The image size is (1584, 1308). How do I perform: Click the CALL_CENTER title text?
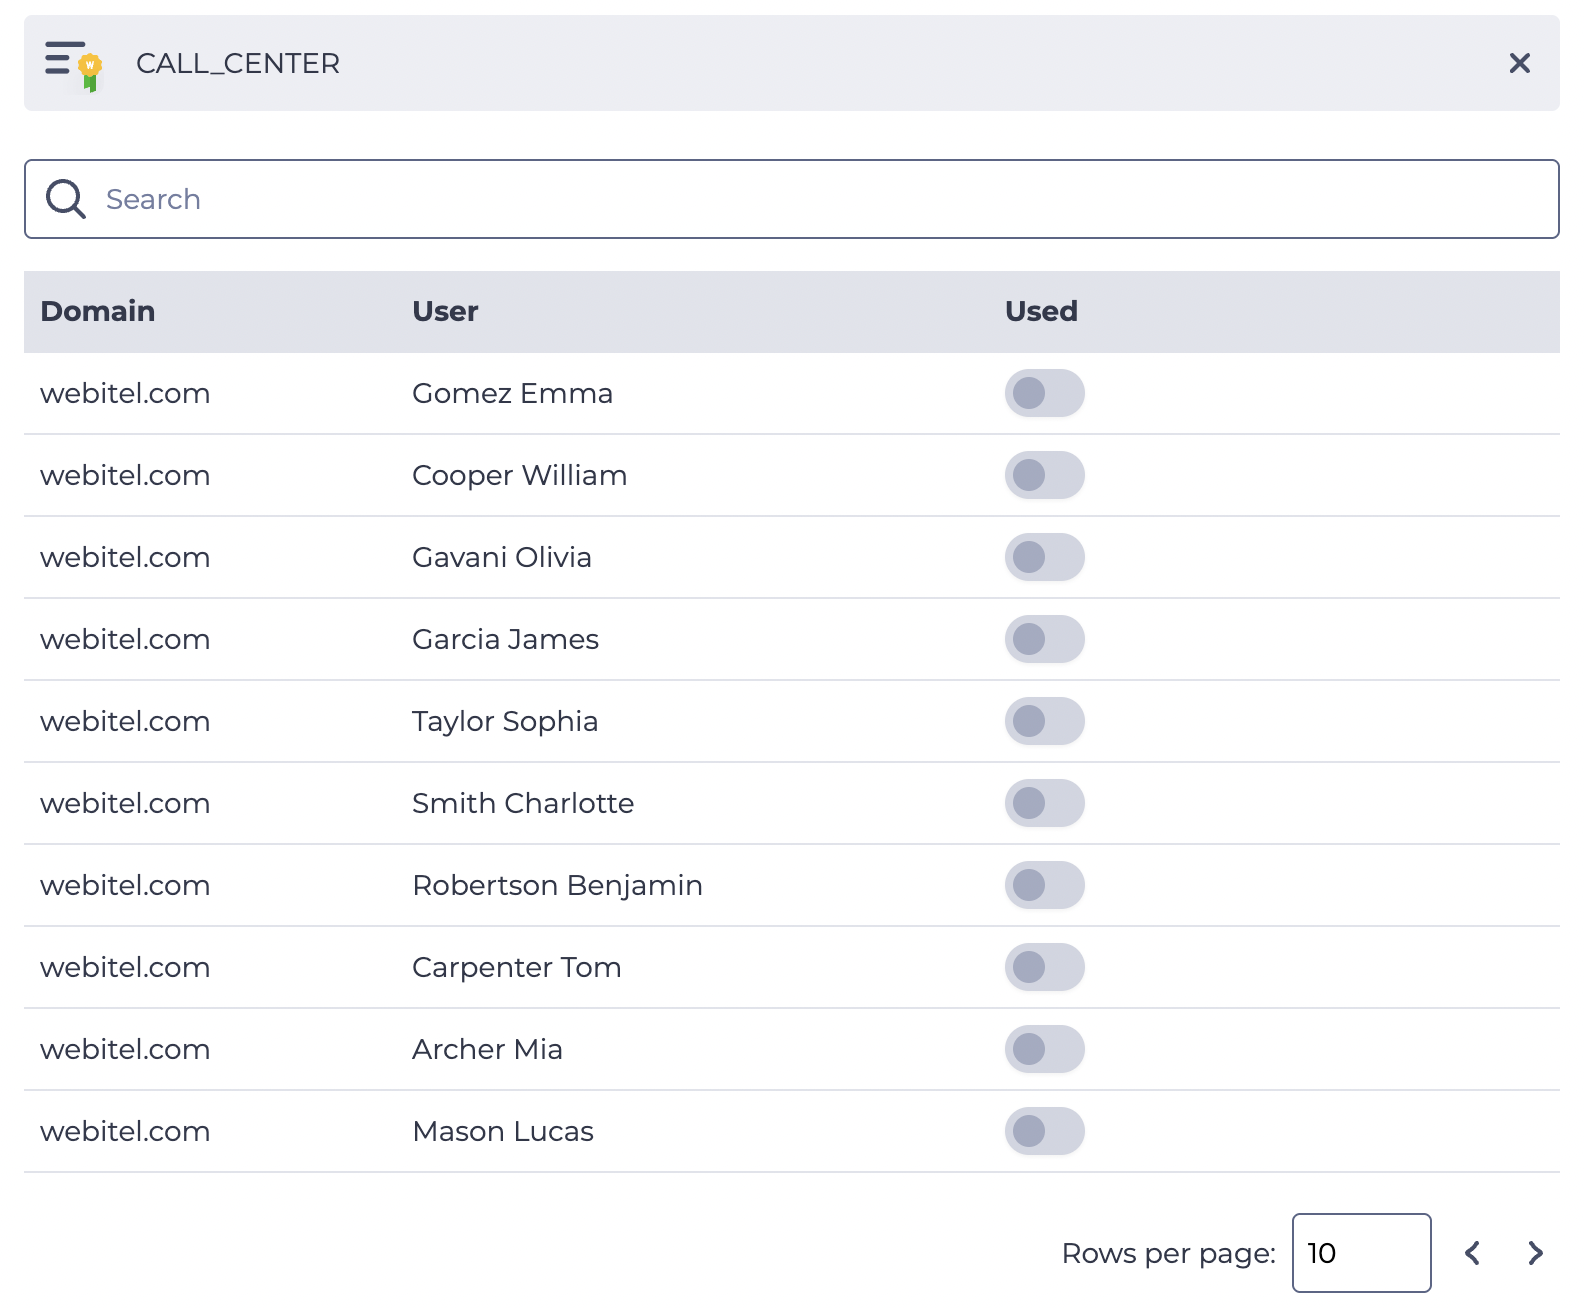click(238, 63)
